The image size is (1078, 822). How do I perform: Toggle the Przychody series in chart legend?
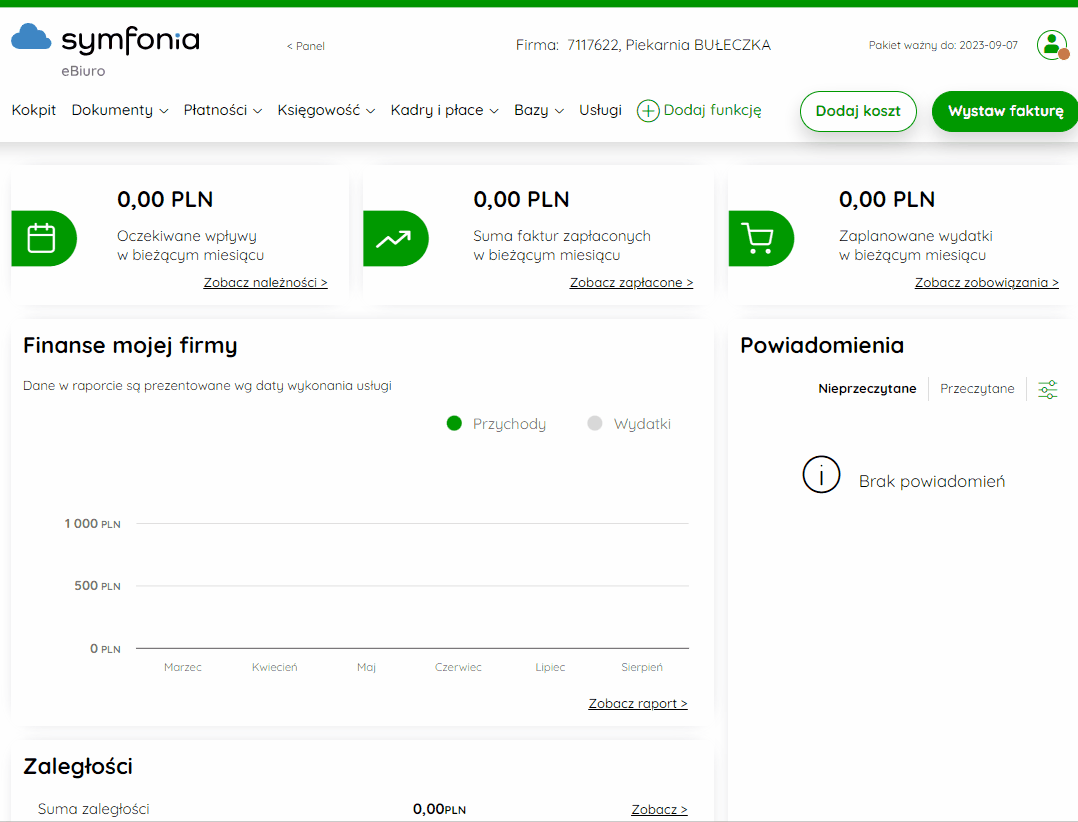496,423
